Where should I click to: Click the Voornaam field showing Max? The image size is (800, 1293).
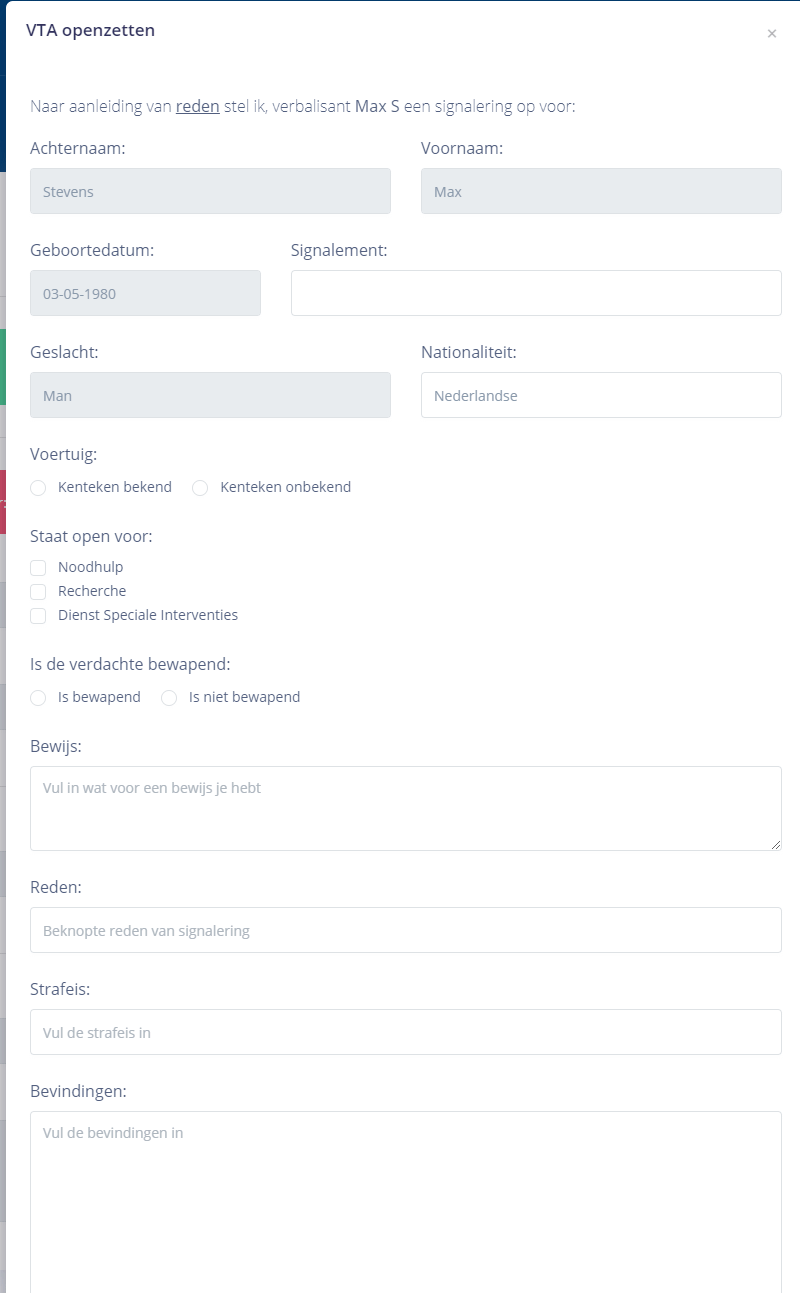(601, 191)
